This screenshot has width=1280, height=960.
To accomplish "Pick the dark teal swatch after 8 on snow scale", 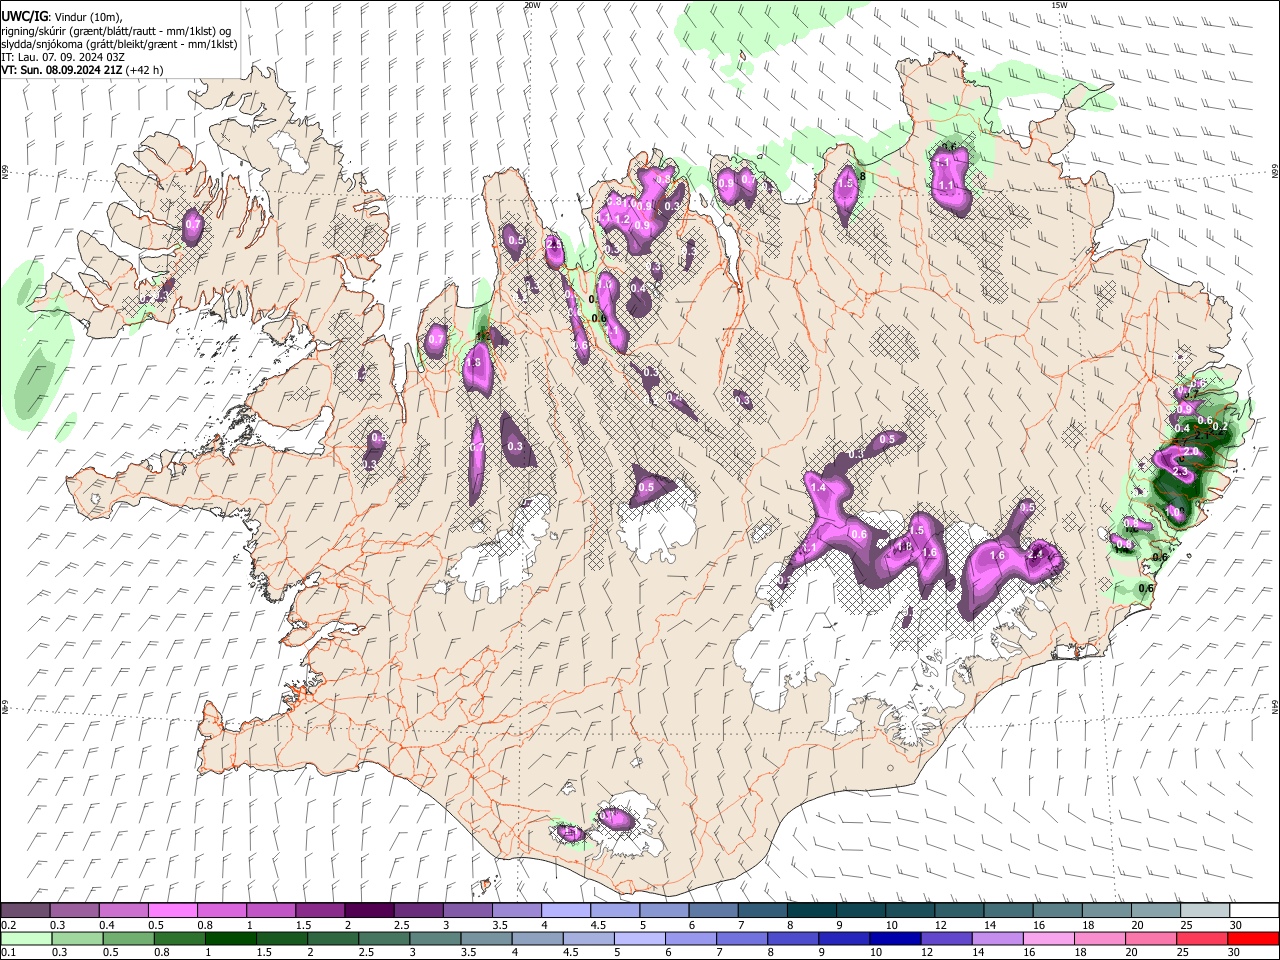I will 811,911.
